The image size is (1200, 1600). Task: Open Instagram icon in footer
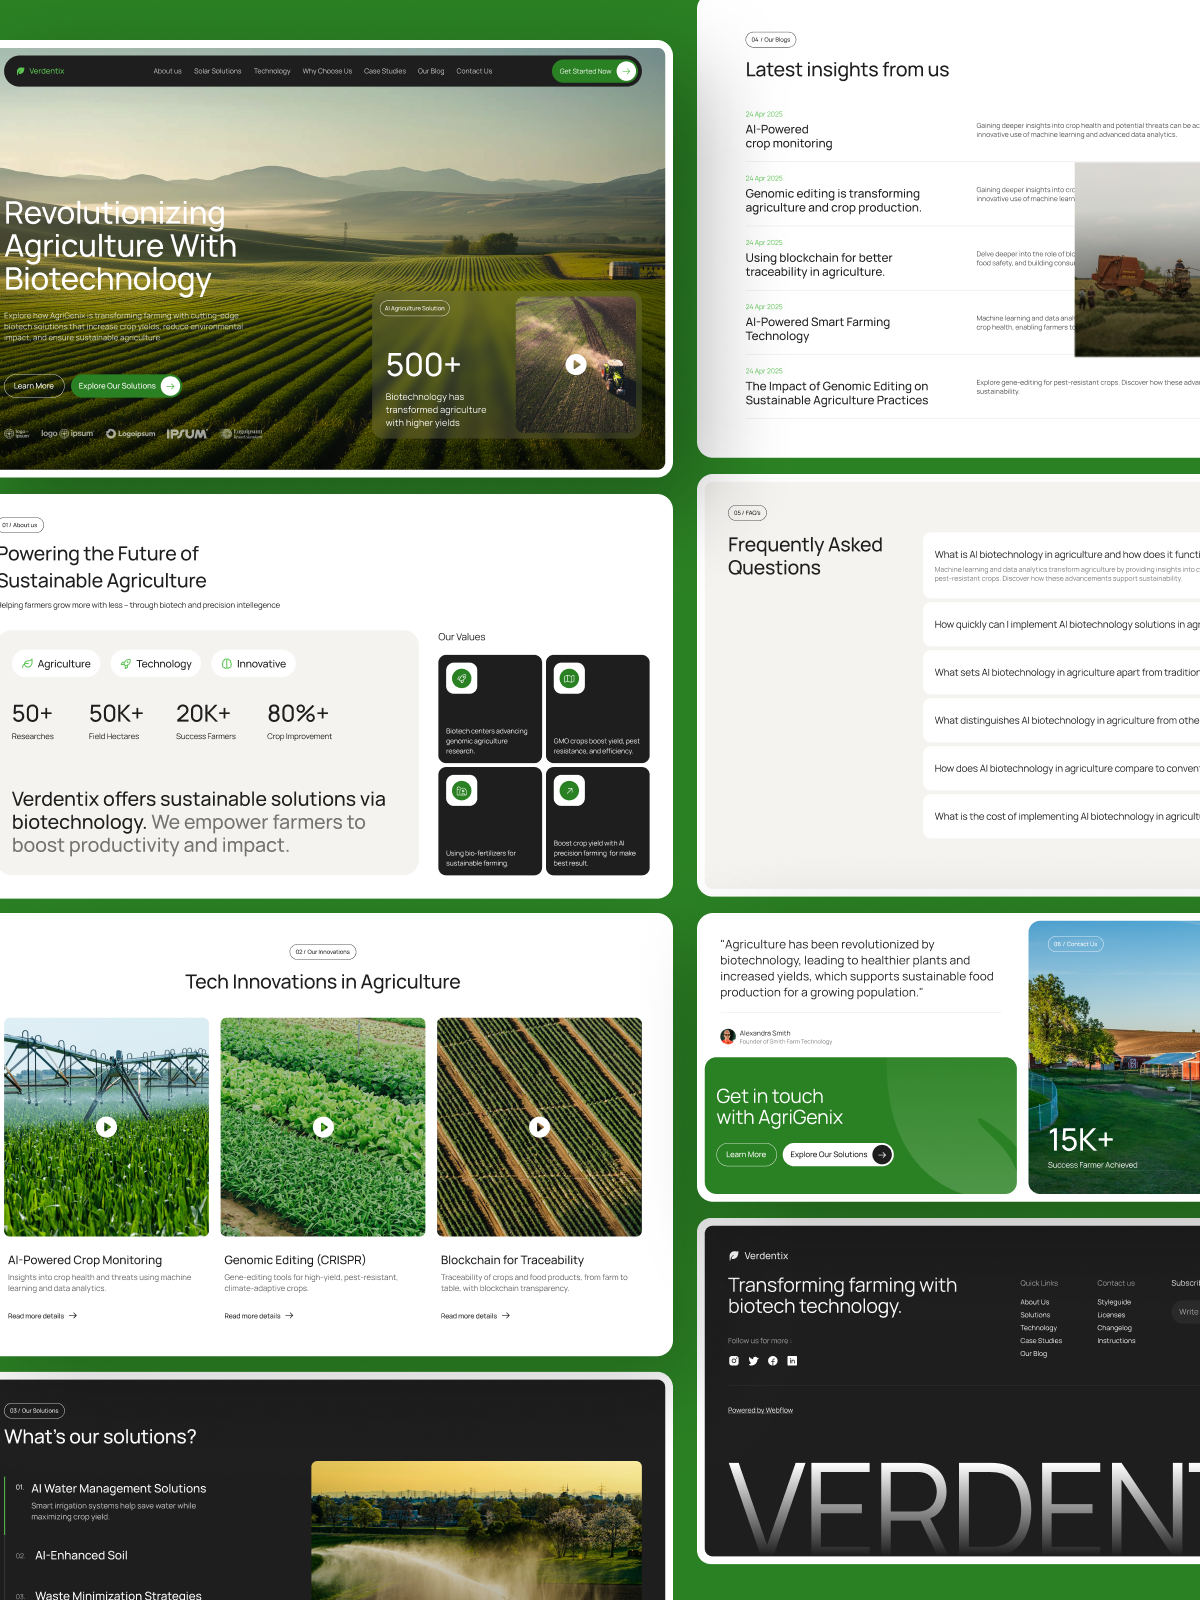pos(734,1361)
